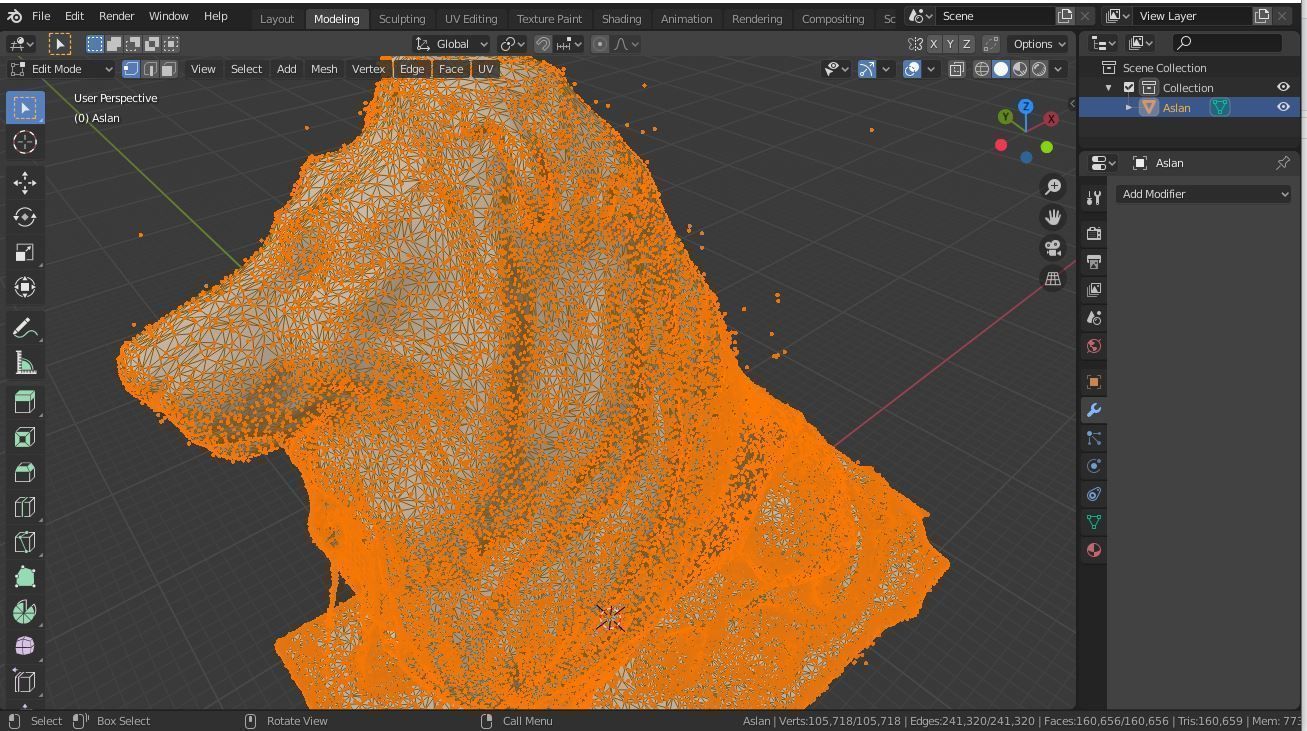
Task: Open the Render menu
Action: 116,16
